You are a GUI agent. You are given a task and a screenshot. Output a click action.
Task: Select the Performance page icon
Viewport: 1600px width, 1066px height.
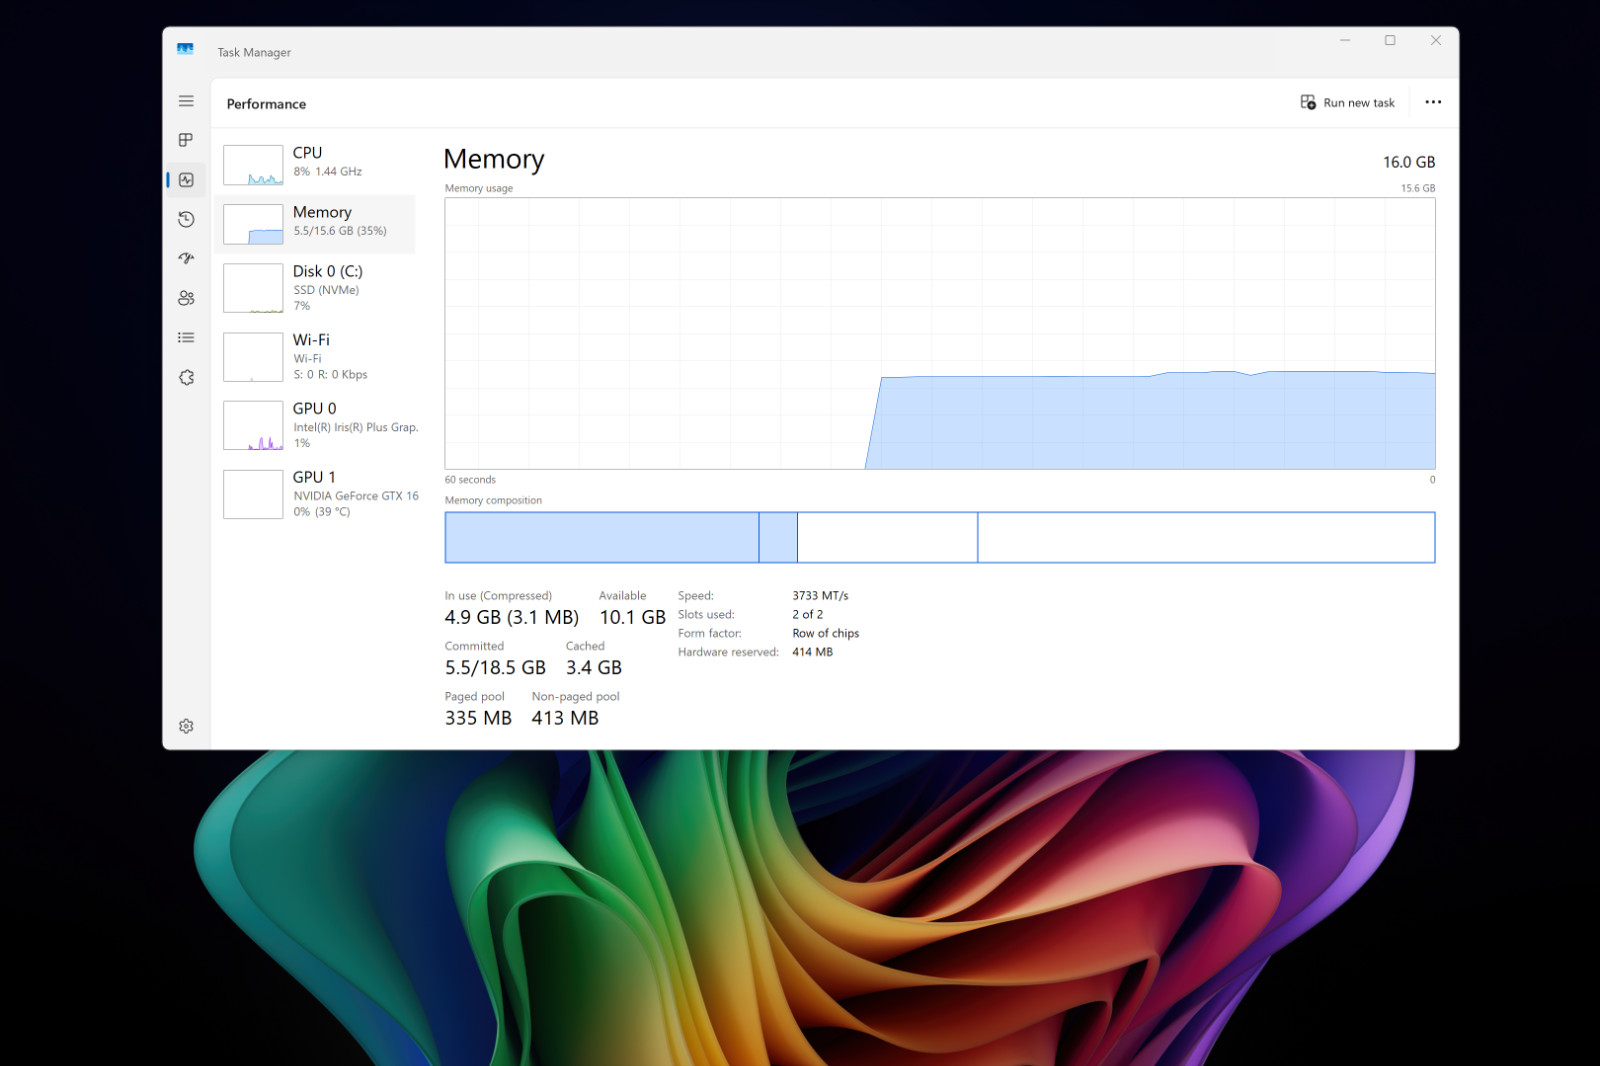(186, 180)
